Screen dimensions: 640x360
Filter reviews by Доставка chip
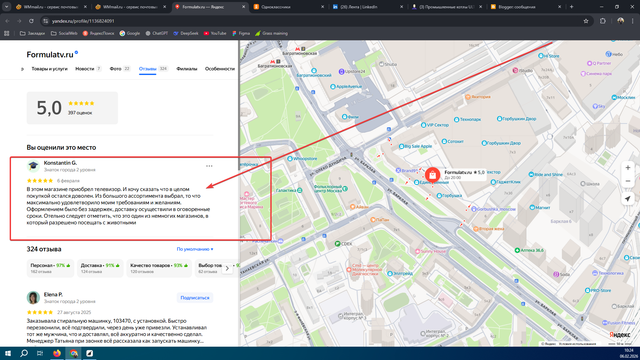click(100, 268)
